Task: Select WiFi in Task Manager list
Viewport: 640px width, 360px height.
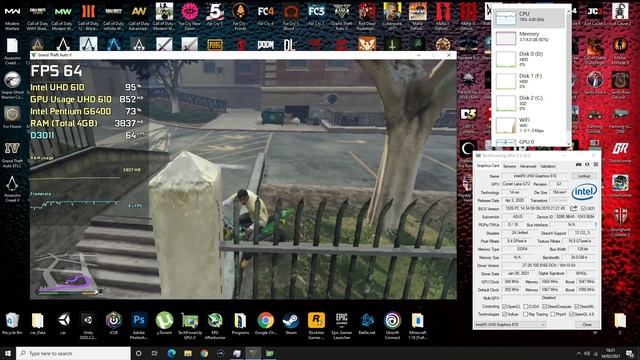Action: [x=529, y=125]
